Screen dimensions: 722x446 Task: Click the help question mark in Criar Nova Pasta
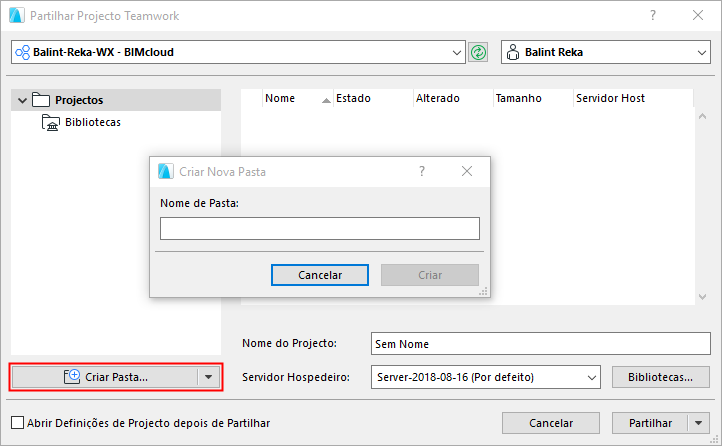(422, 171)
